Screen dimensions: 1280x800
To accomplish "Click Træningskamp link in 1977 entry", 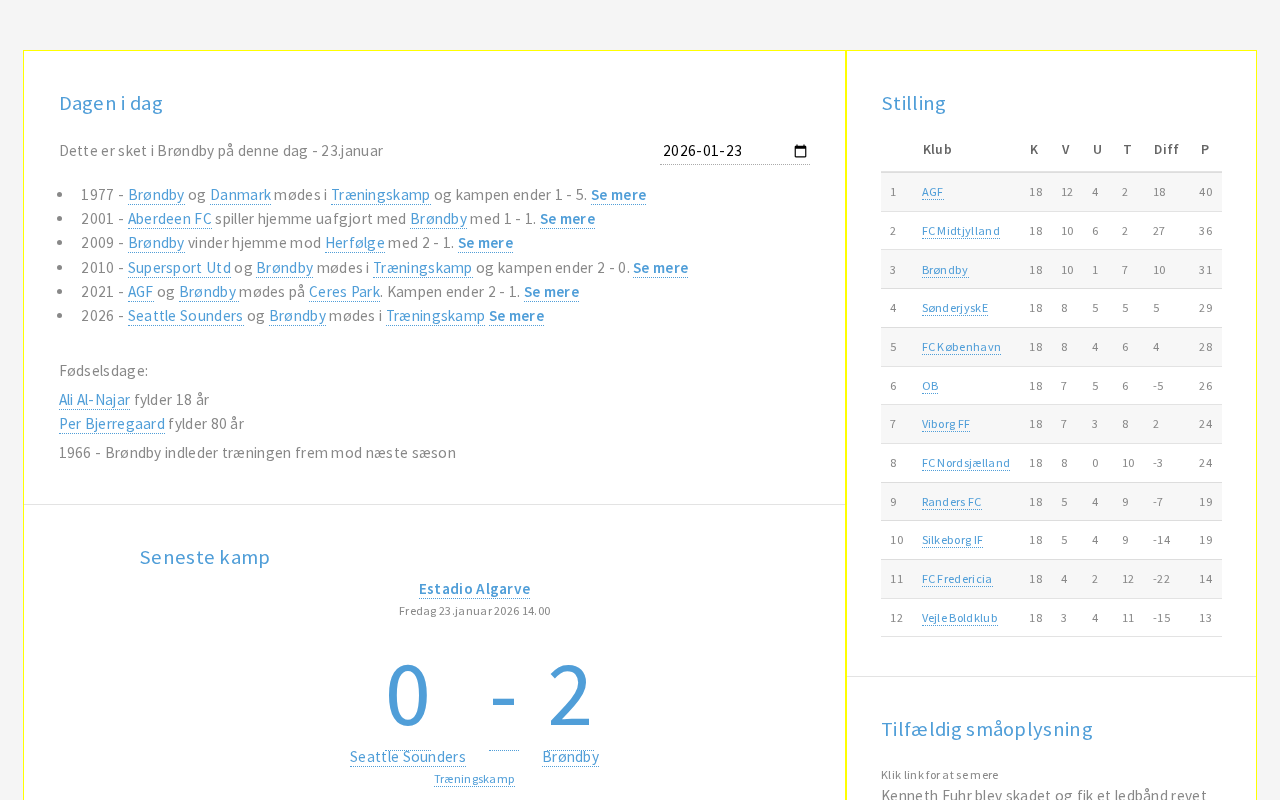I will pyautogui.click(x=380, y=195).
